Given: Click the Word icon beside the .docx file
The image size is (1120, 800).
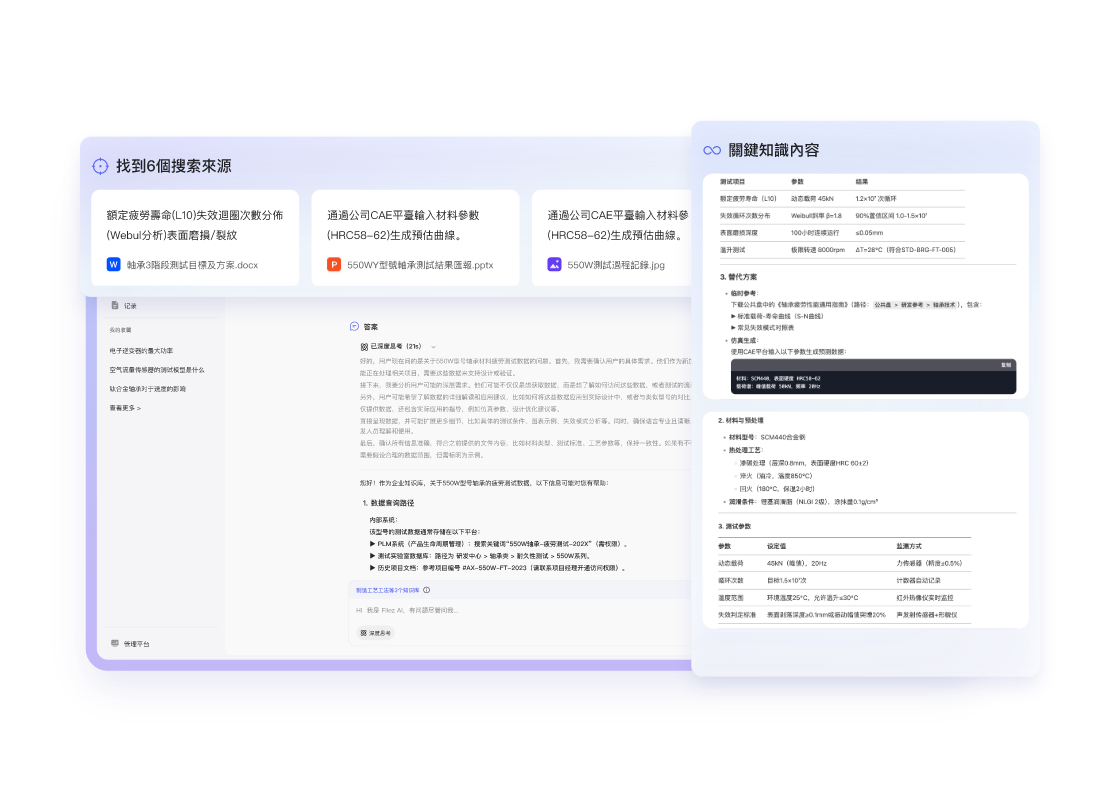Looking at the screenshot, I should tap(113, 265).
